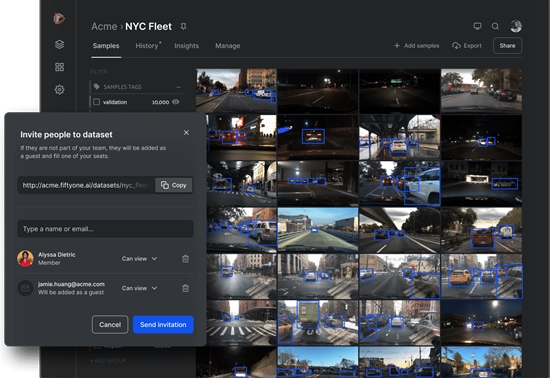The height and width of the screenshot is (378, 550).
Task: Click Send invitation
Action: 163,324
